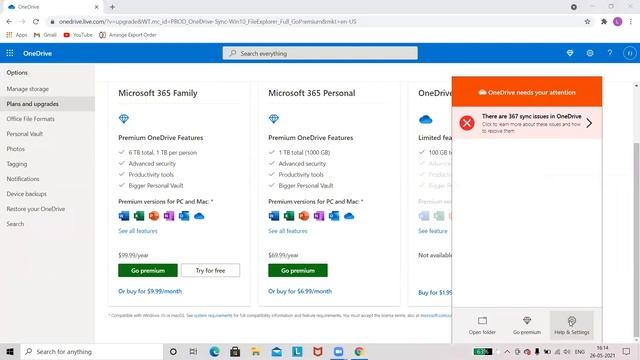Click the diamond icon on Microsoft 365 Personal card
Viewport: 640px width, 360px height.
coord(274,119)
